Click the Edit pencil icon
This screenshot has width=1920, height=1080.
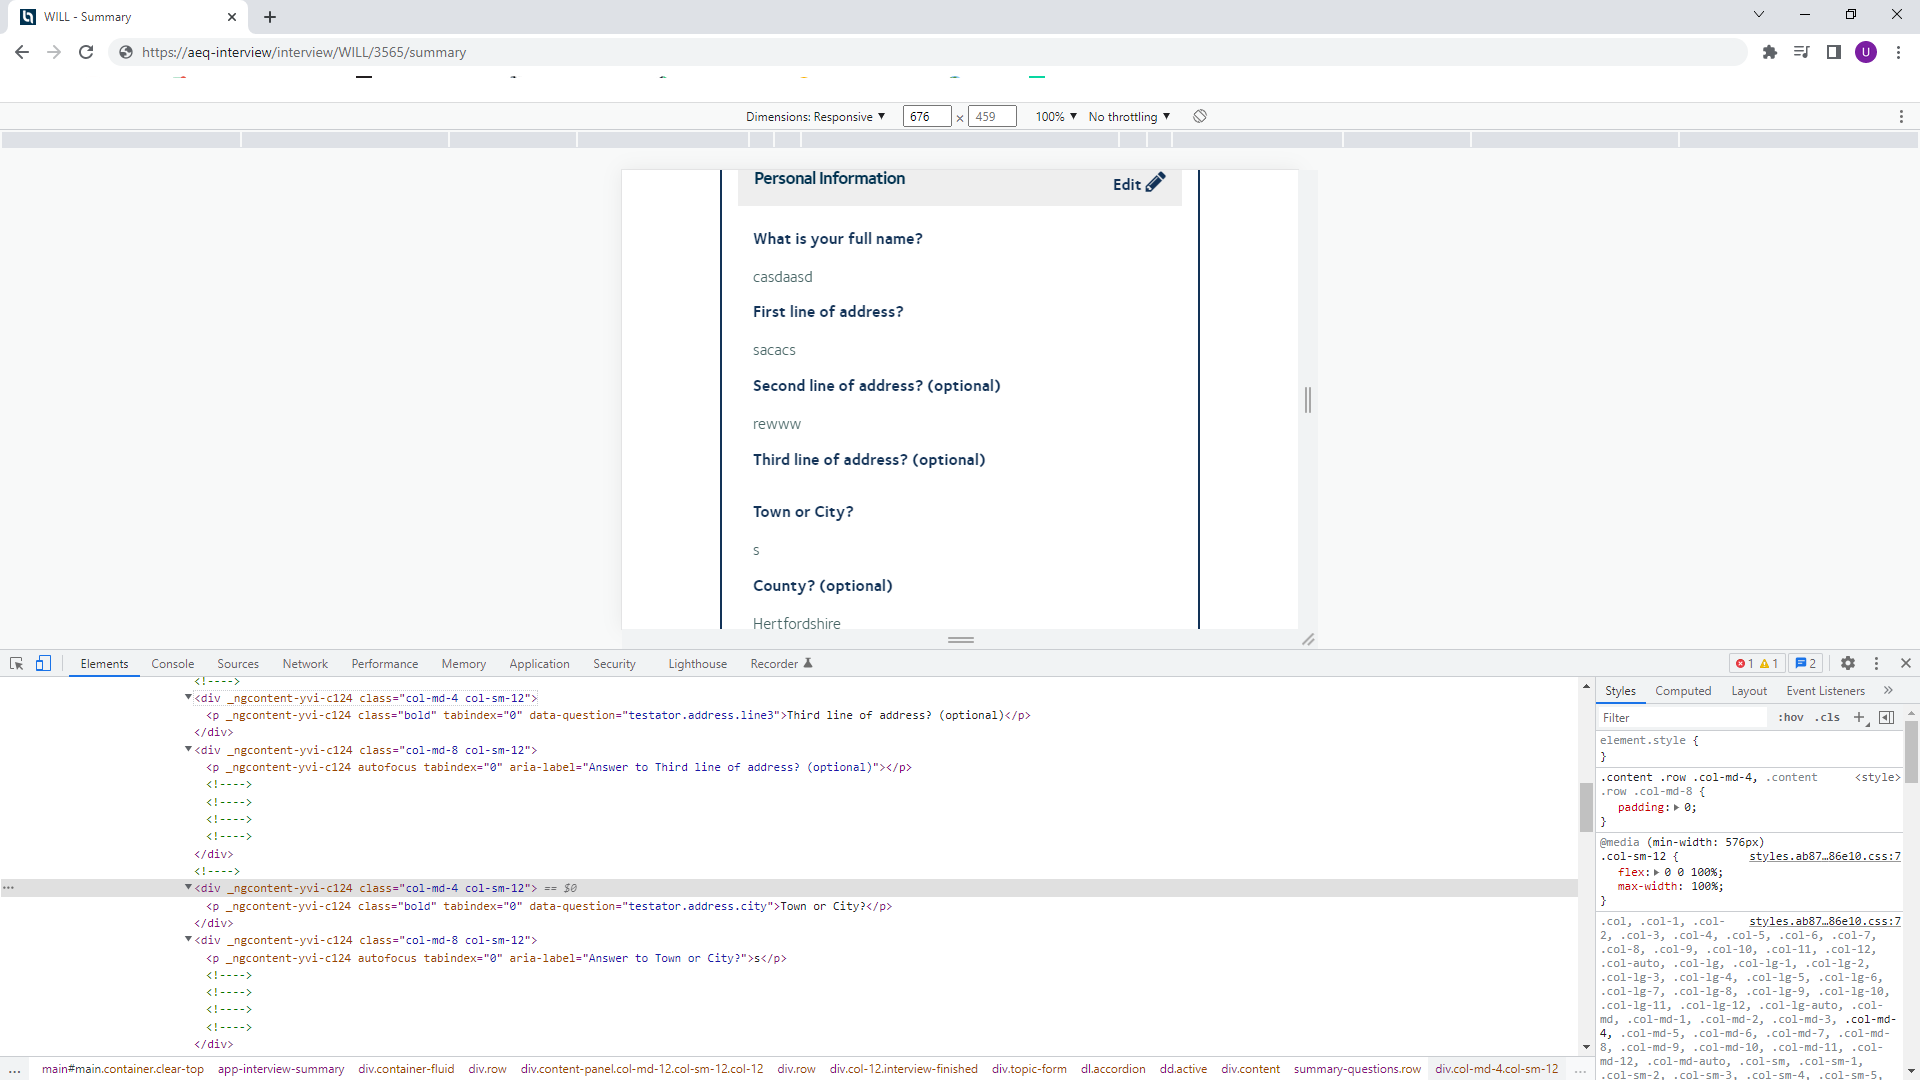[1155, 183]
